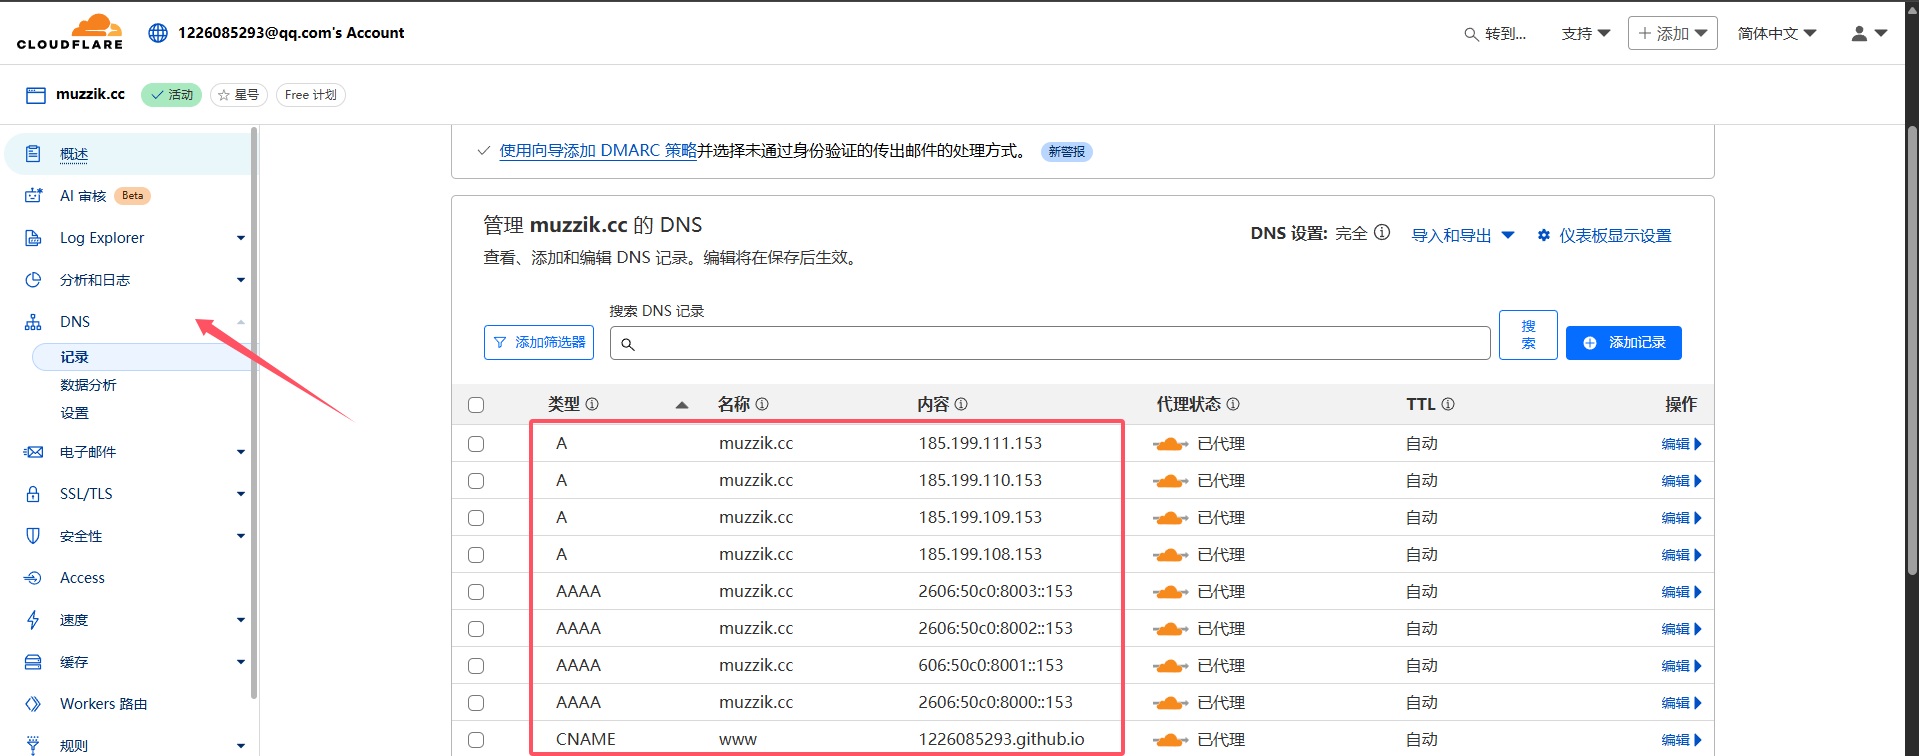Click the DNS network sidebar icon
Screen dimensions: 1919x756
[x=33, y=322]
